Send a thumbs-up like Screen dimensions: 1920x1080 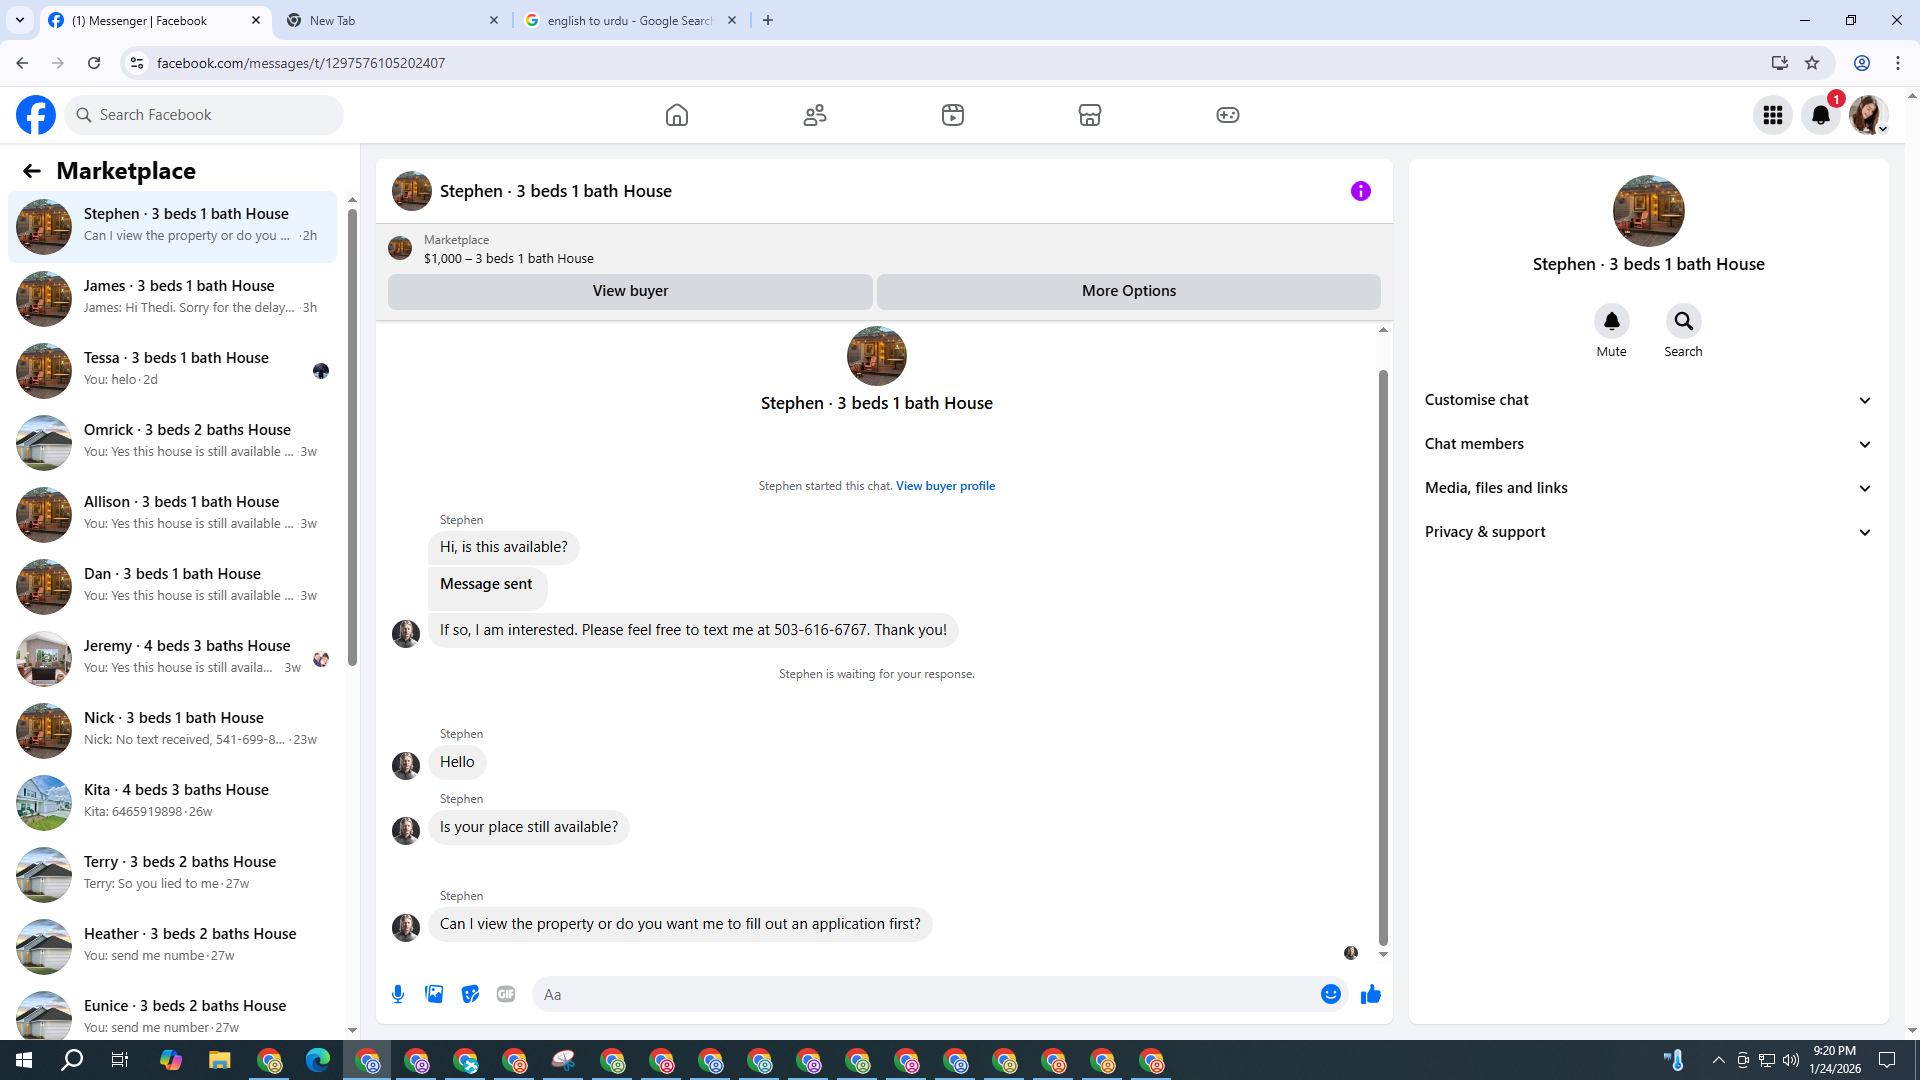(1370, 994)
